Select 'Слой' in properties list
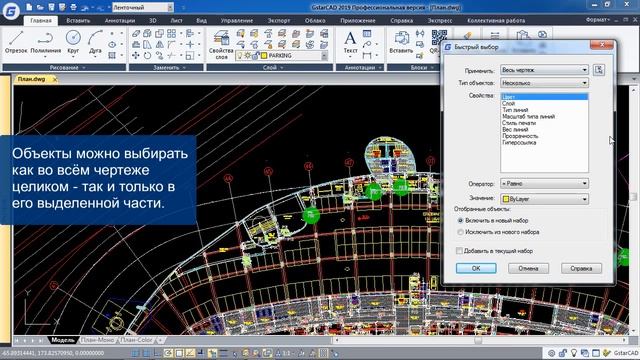Viewport: 640px width, 360px height. coord(508,104)
